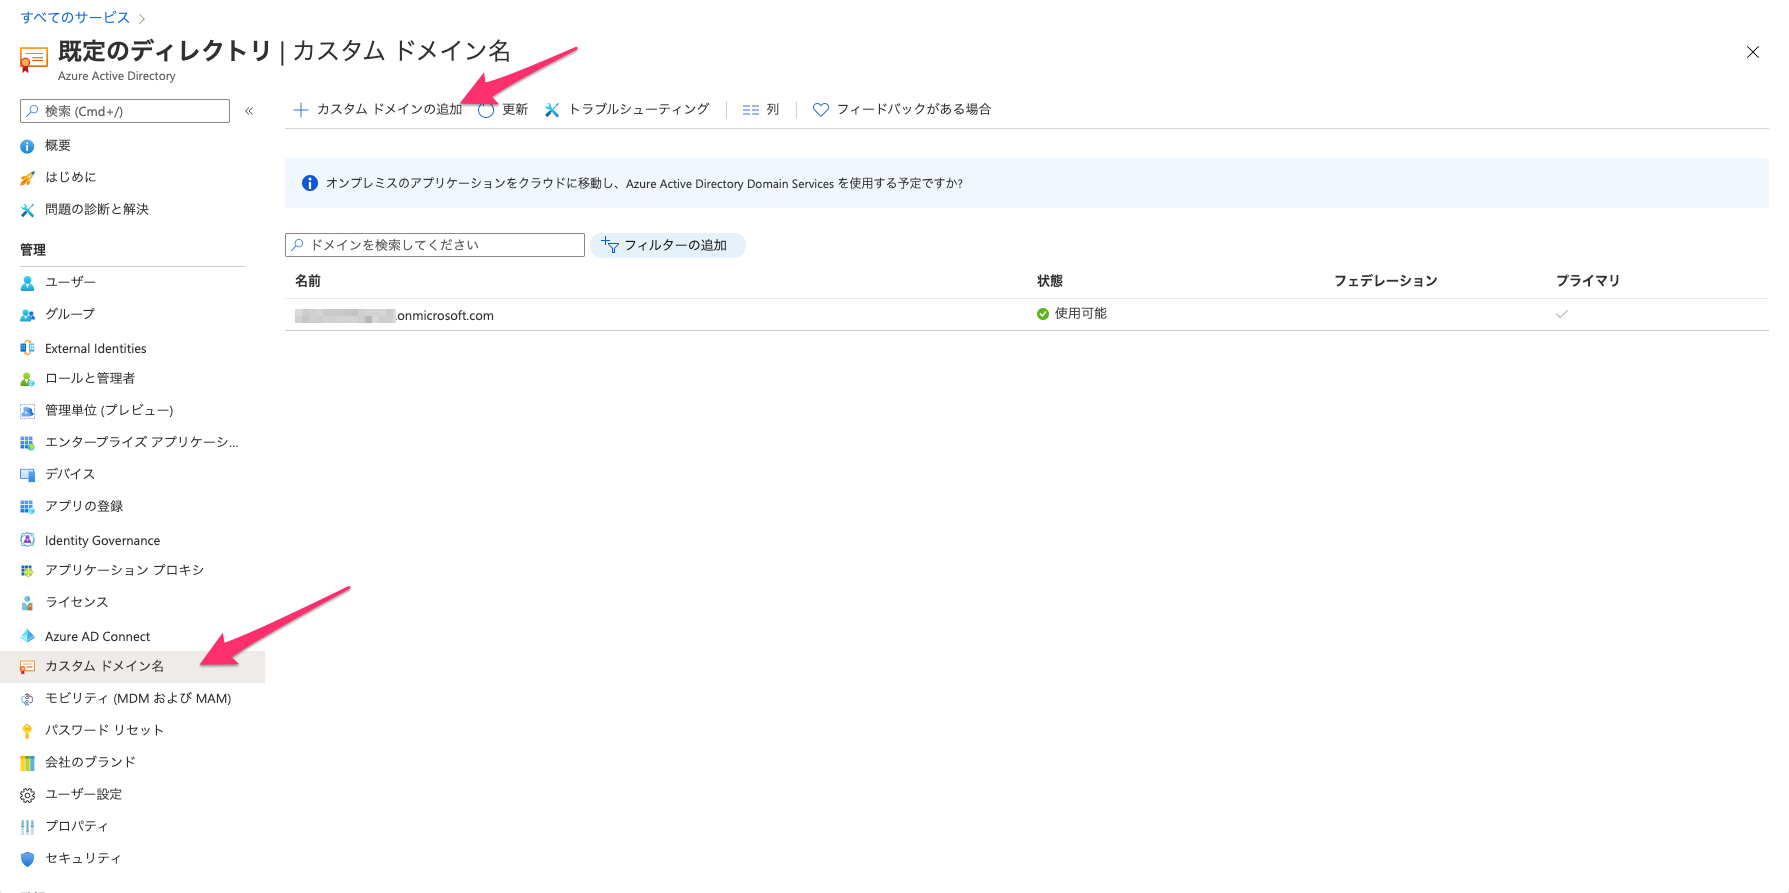1789x893 pixels.
Task: Click the plus icon for カスタム ドメインの追加
Action: pos(300,110)
